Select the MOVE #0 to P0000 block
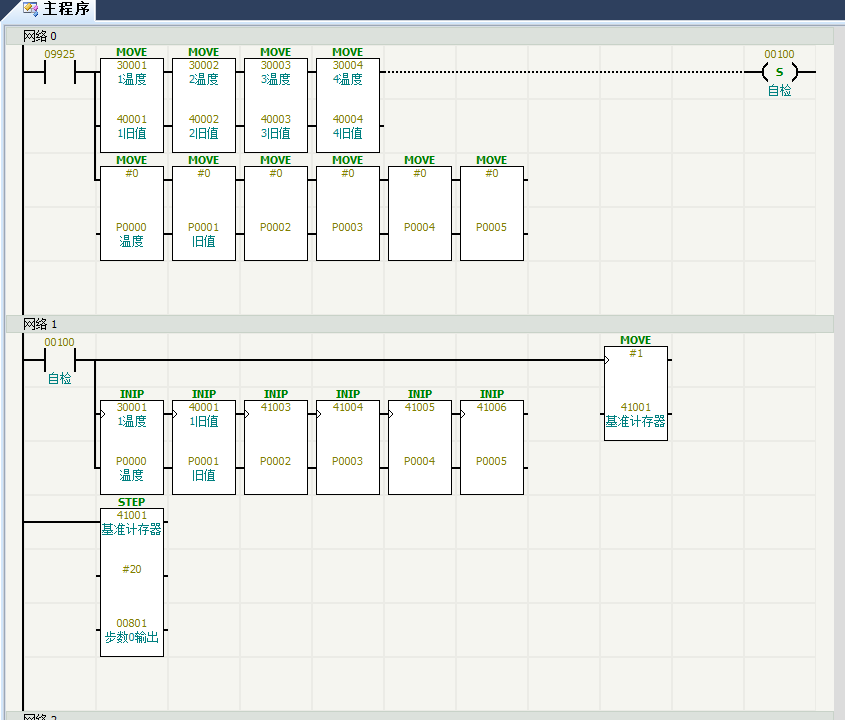Screen dimensions: 845x720 131,213
